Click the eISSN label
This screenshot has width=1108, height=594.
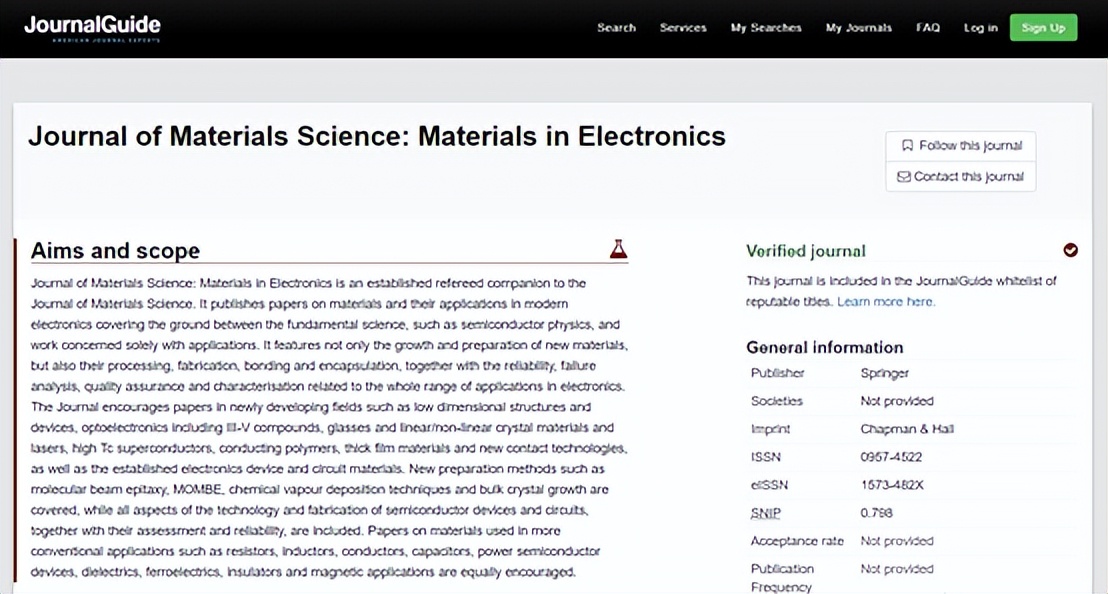pyautogui.click(x=769, y=485)
